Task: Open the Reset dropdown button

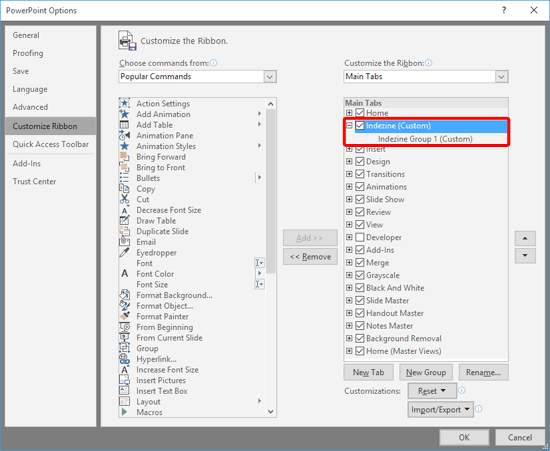Action: coord(432,391)
